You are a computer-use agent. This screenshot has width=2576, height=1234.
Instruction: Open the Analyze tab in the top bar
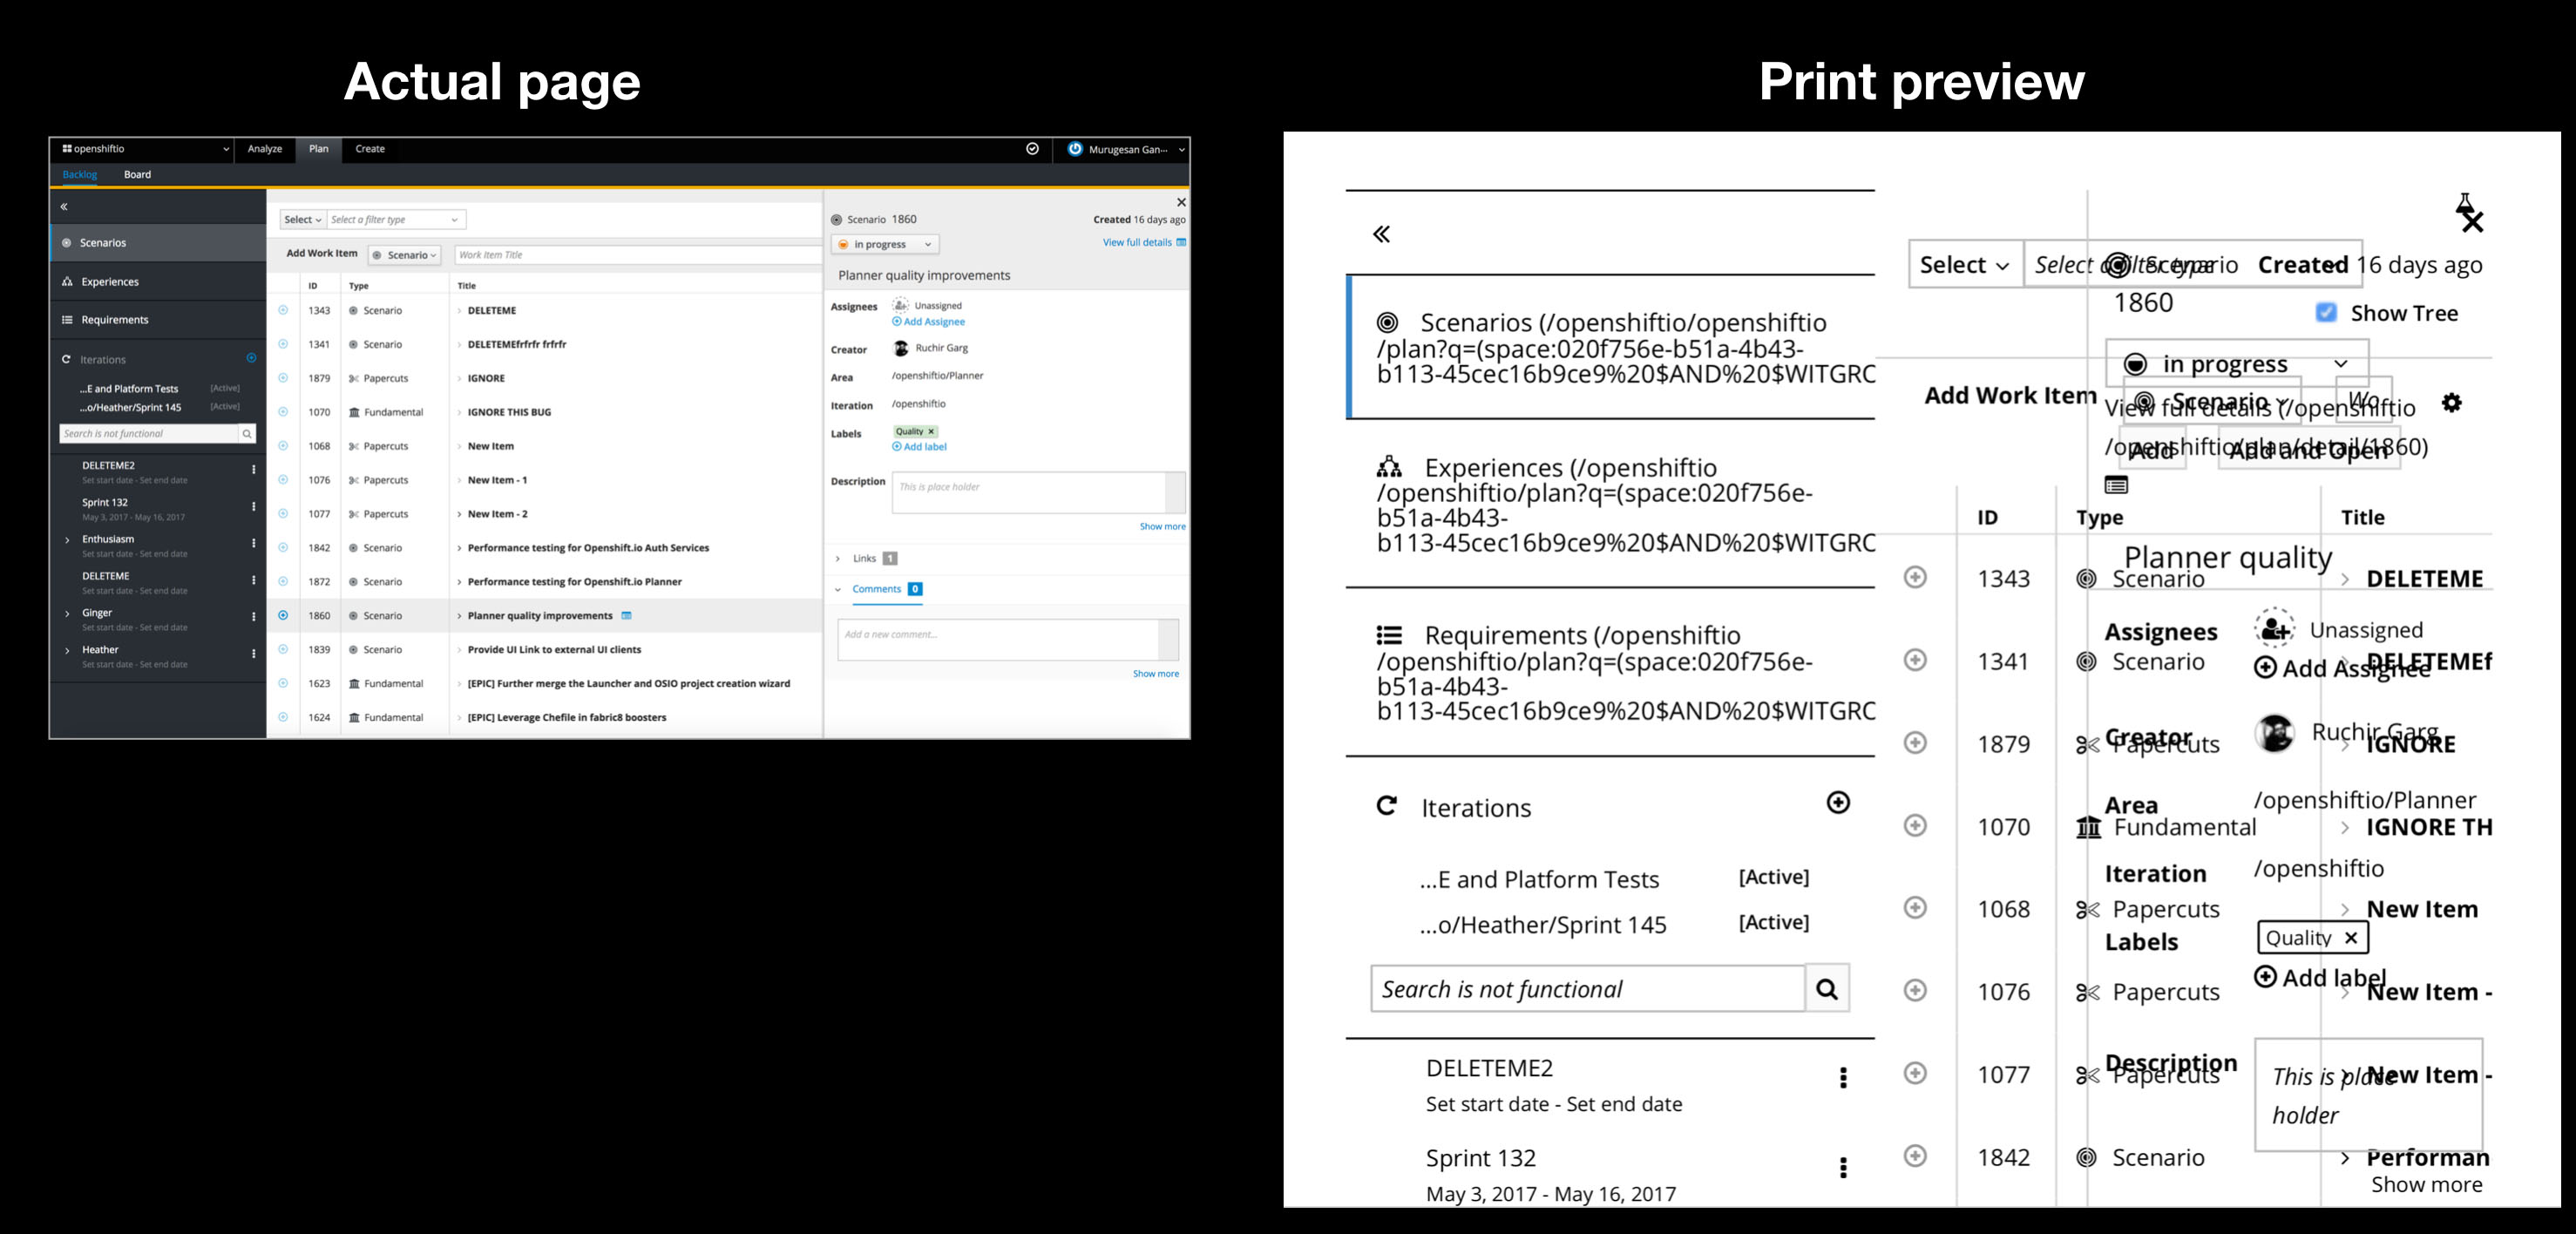tap(264, 149)
